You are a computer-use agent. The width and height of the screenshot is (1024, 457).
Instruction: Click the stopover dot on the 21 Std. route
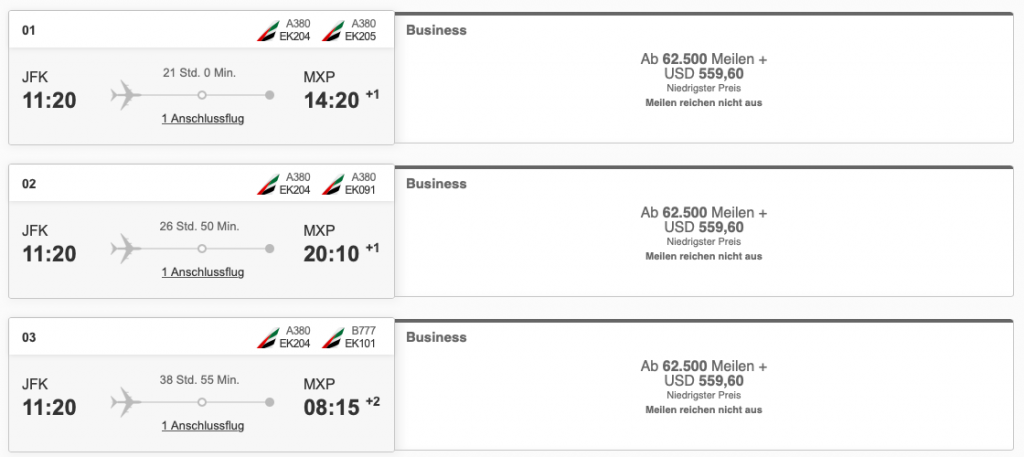tap(202, 95)
